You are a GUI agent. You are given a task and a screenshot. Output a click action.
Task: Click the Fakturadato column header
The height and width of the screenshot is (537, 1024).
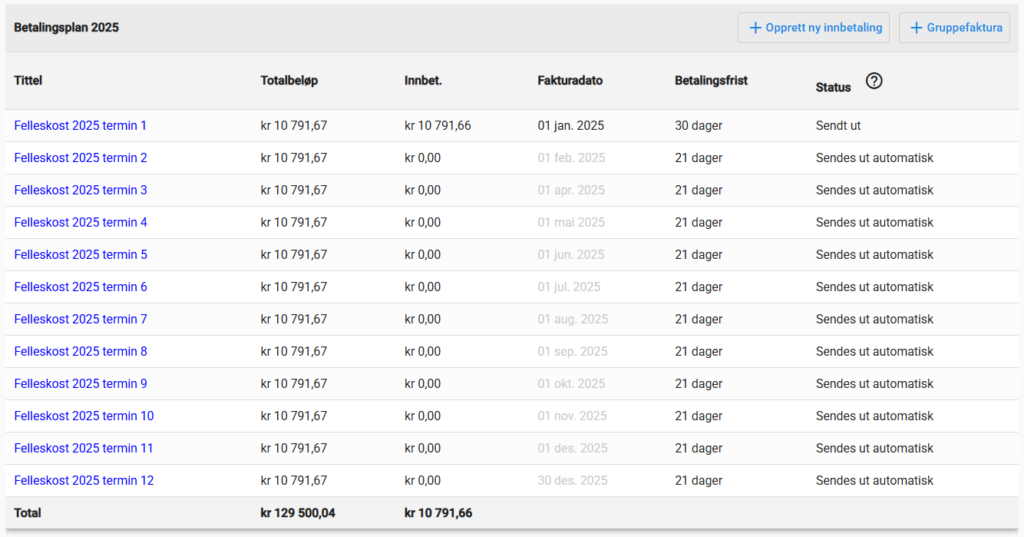click(570, 80)
